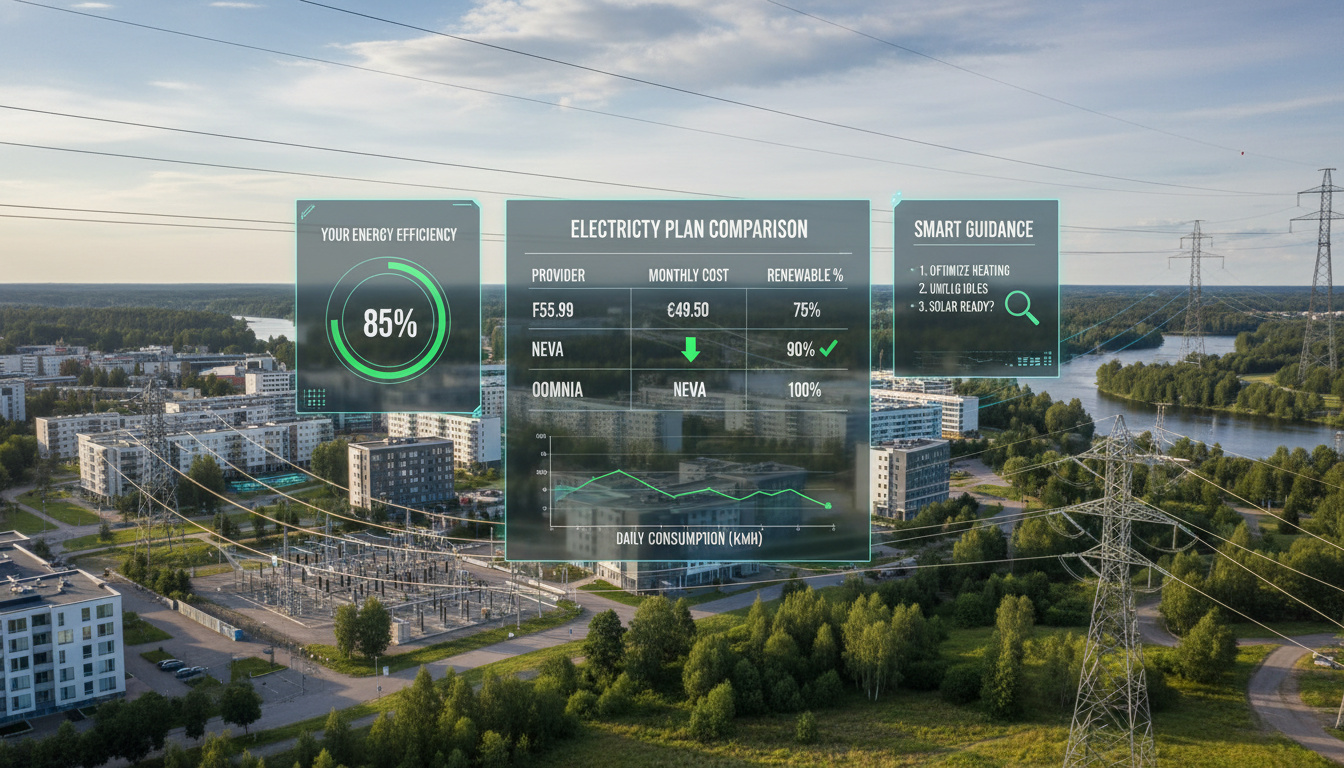Screen dimensions: 1344x768
Task: Sort by the Provider column header
Action: pyautogui.click(x=558, y=275)
